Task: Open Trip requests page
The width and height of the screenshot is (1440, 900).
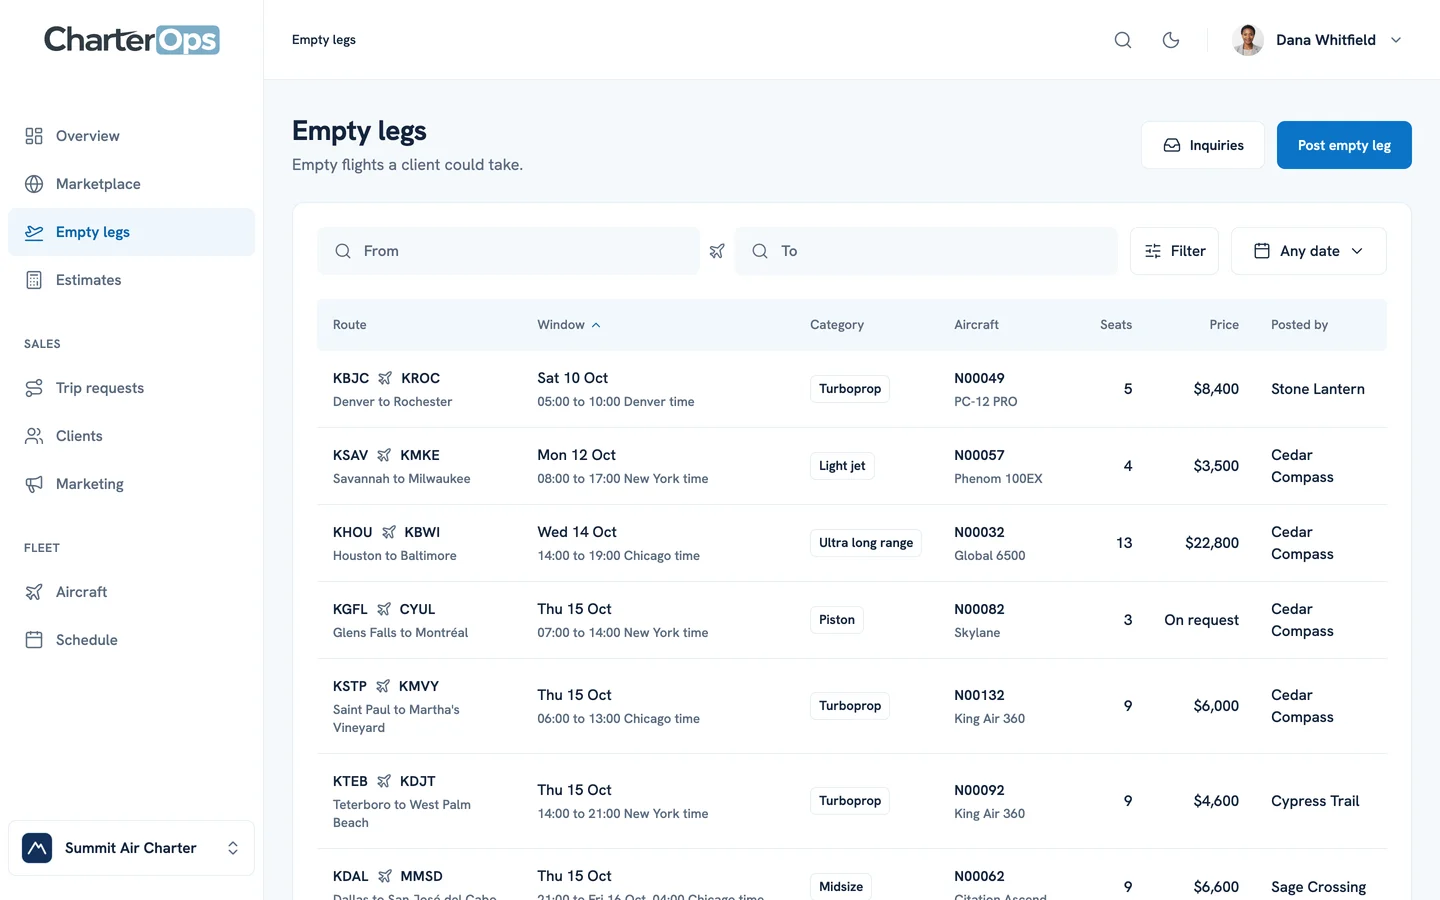Action: pos(131,388)
